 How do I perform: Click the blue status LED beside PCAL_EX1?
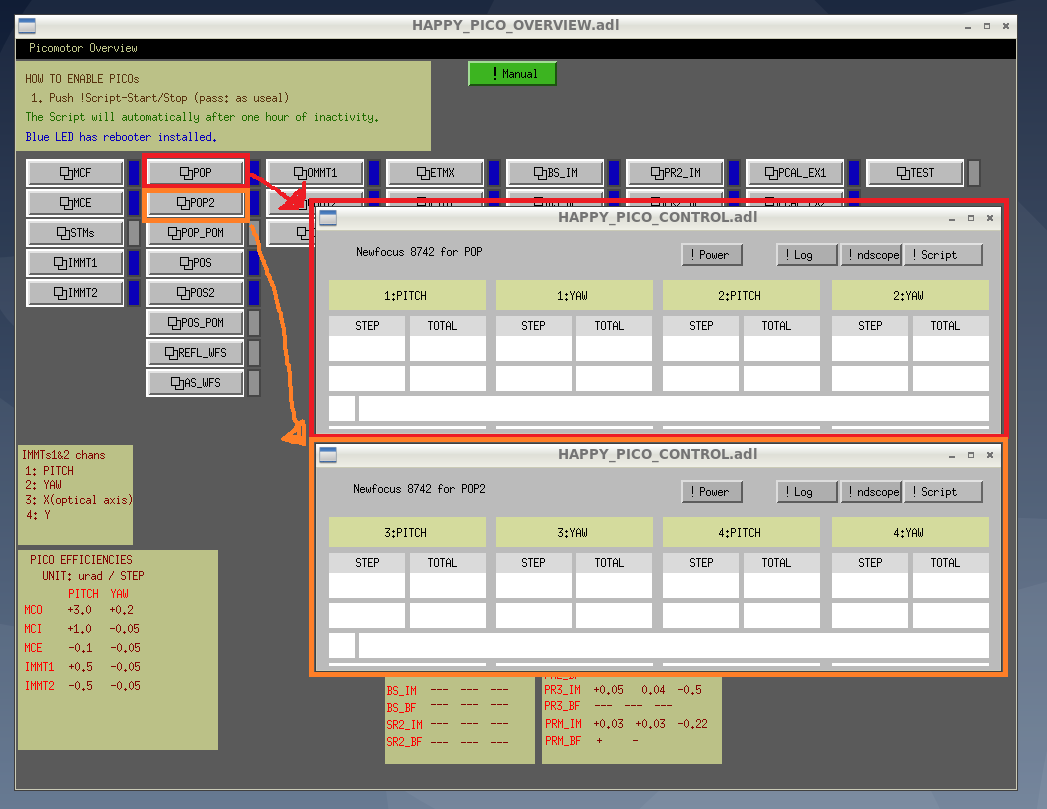pos(854,173)
